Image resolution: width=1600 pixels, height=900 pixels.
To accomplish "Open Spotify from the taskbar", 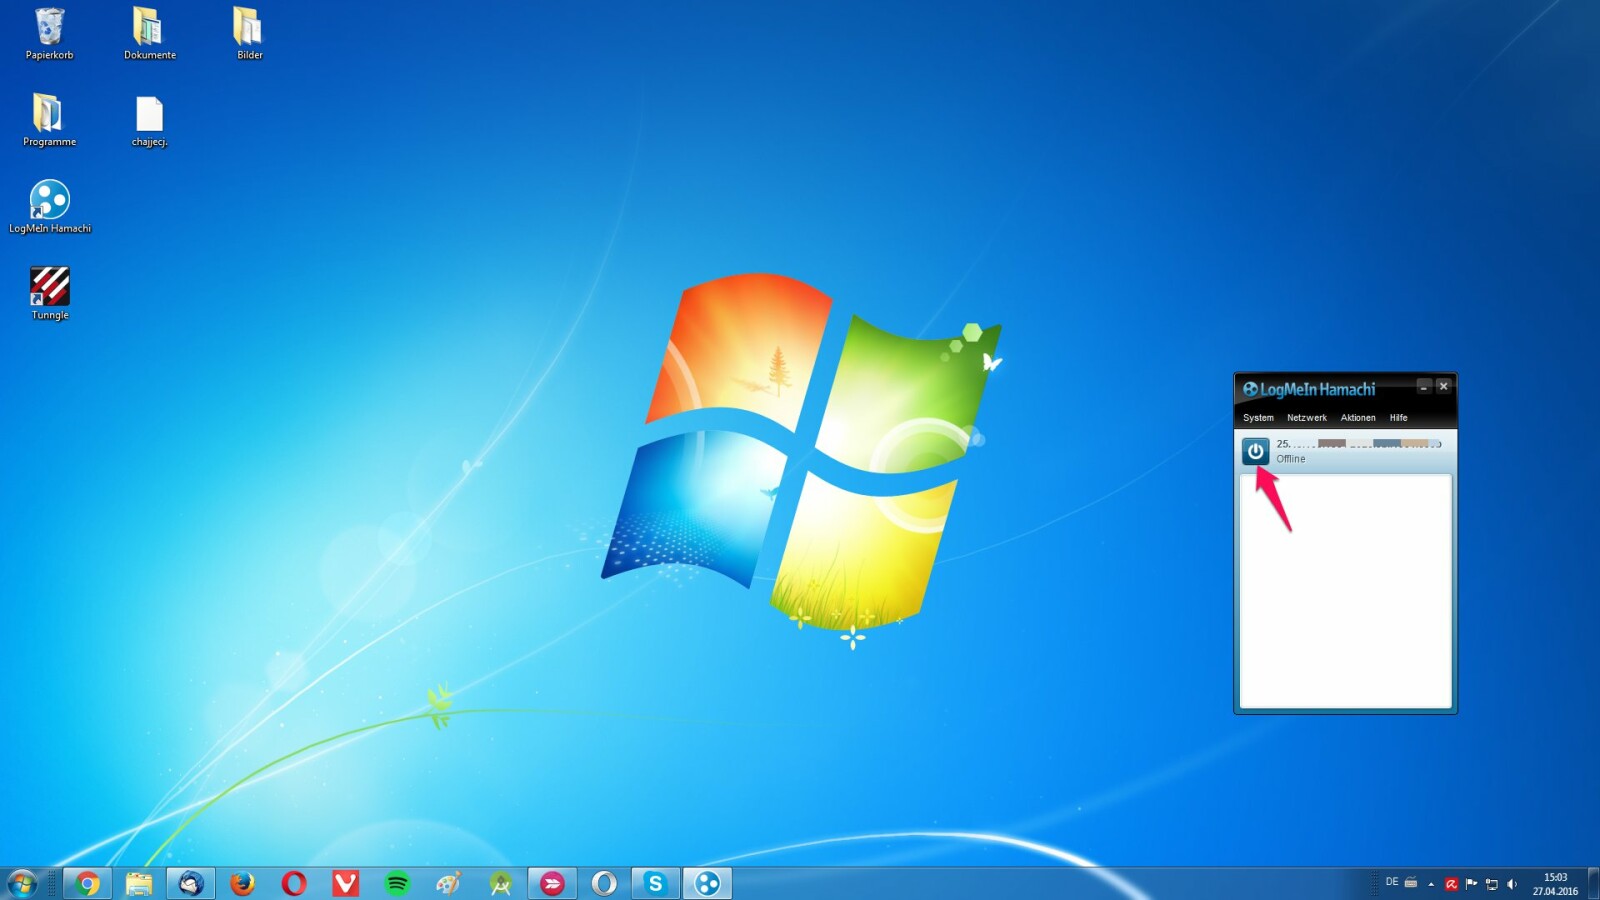I will [x=397, y=883].
